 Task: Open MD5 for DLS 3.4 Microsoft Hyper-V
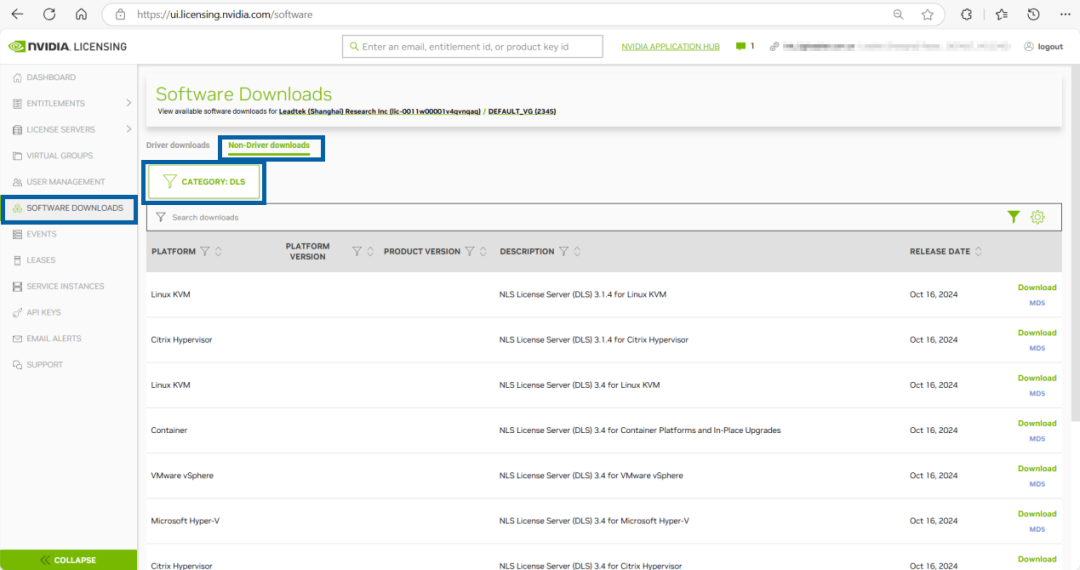(x=1037, y=529)
